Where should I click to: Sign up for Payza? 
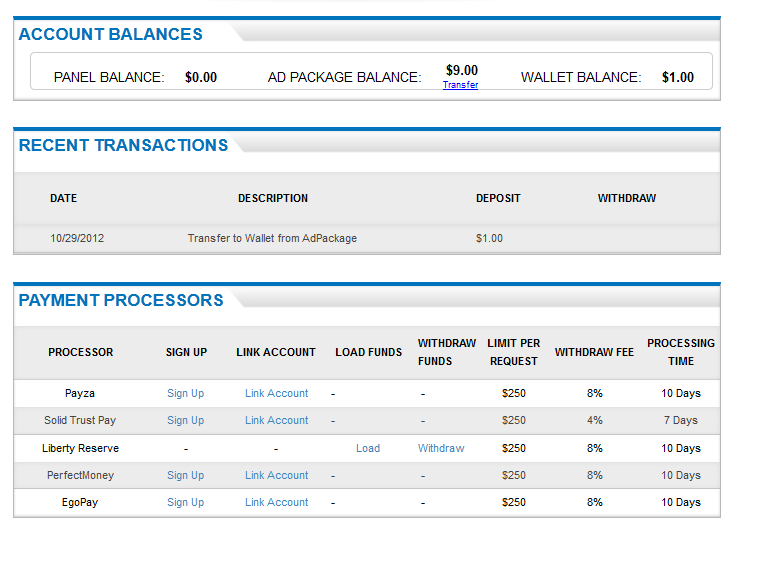coord(185,394)
